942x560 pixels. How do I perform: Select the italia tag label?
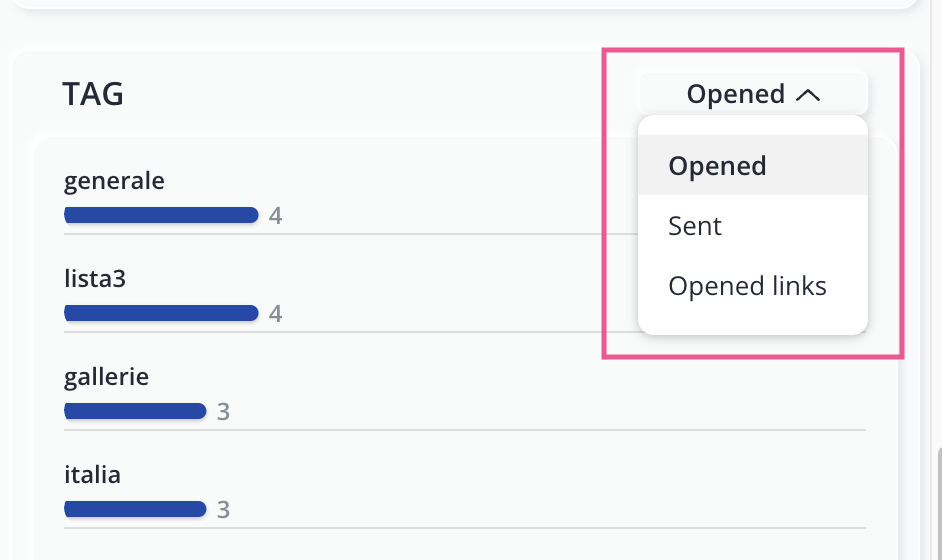click(92, 474)
